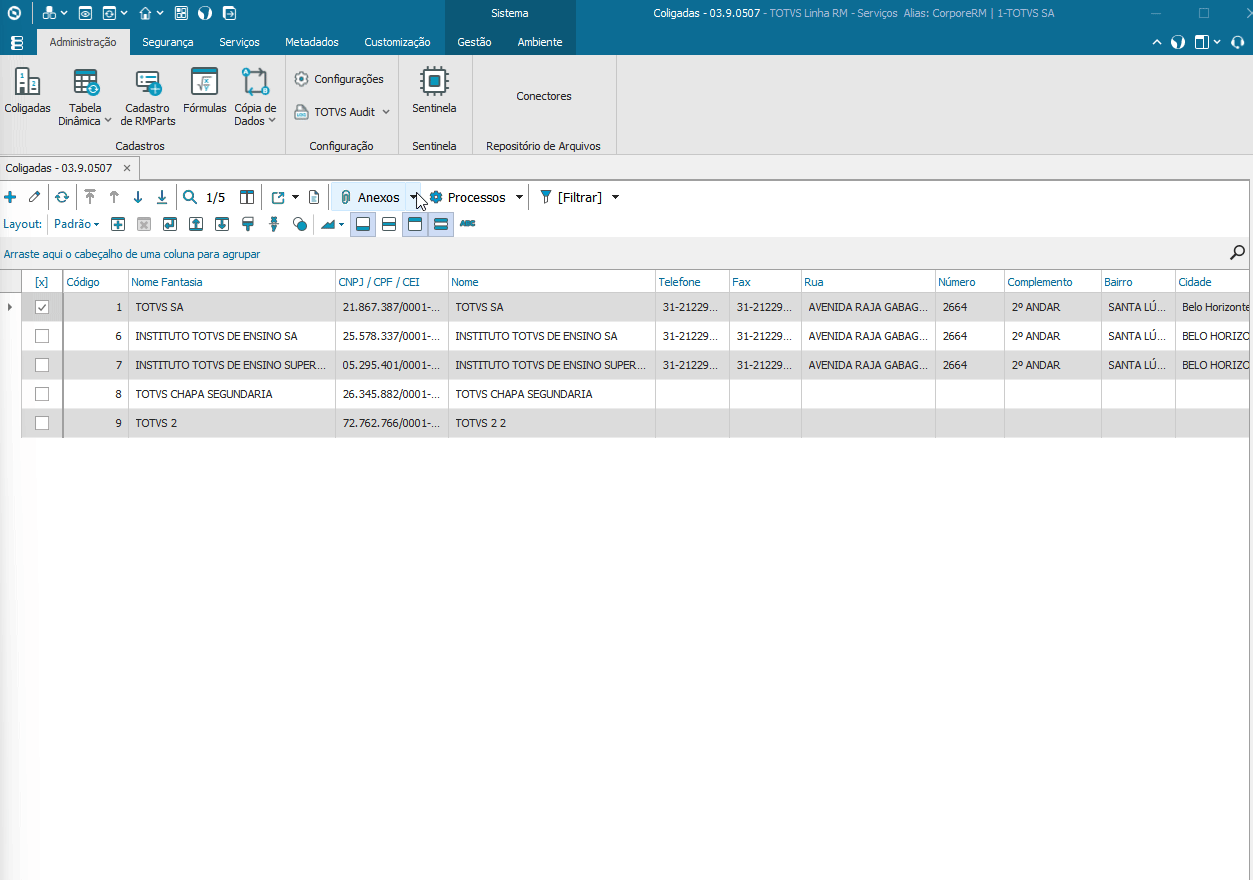Expand the Tabela Dinâmica dropdown
1253x880 pixels.
click(x=107, y=122)
